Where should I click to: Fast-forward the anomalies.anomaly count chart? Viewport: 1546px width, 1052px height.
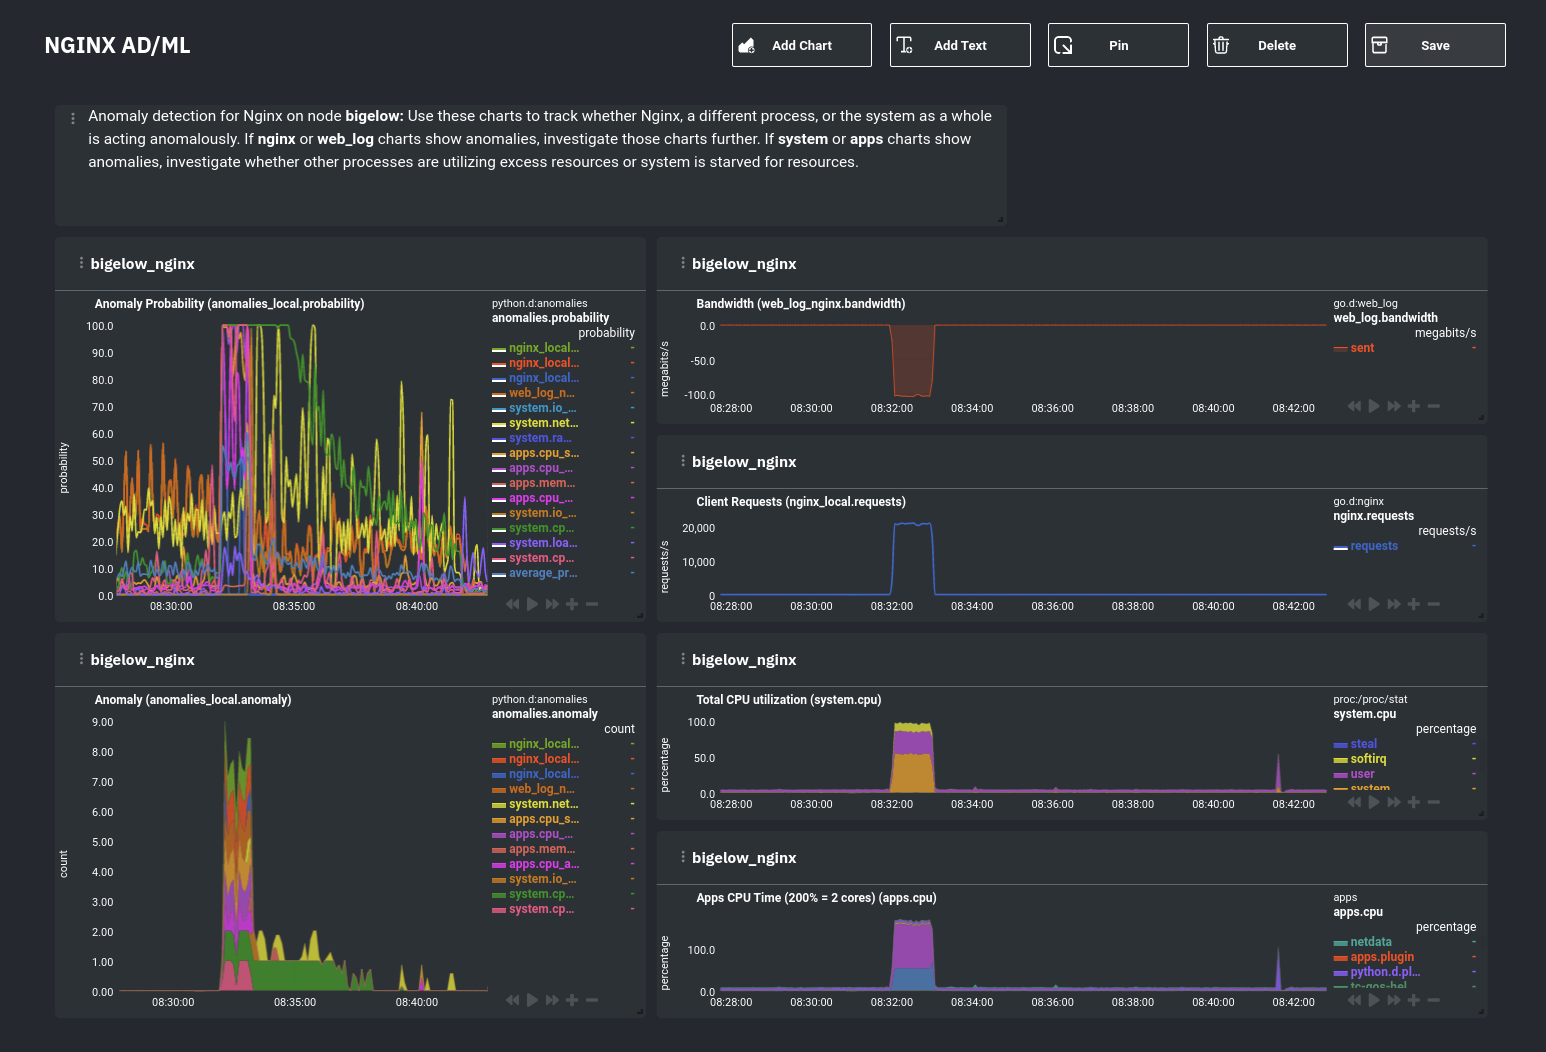coord(552,1000)
